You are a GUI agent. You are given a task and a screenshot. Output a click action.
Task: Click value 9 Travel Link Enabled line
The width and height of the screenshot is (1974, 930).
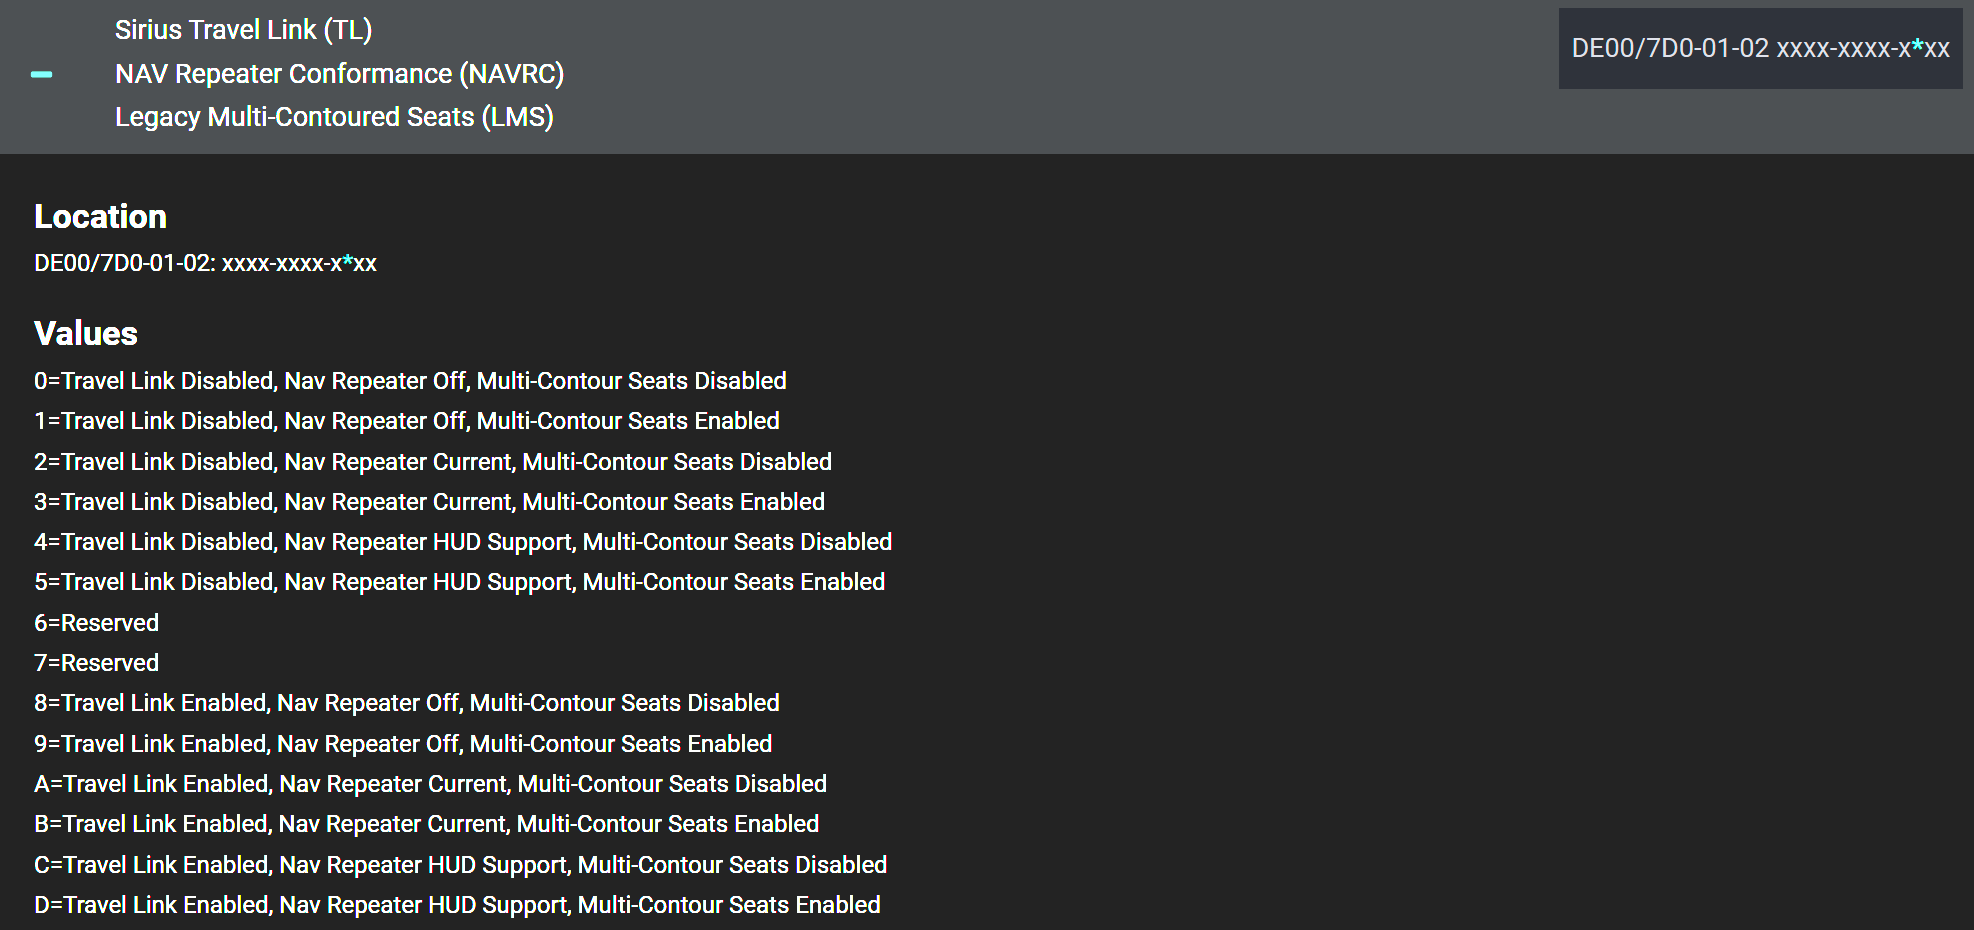403,744
